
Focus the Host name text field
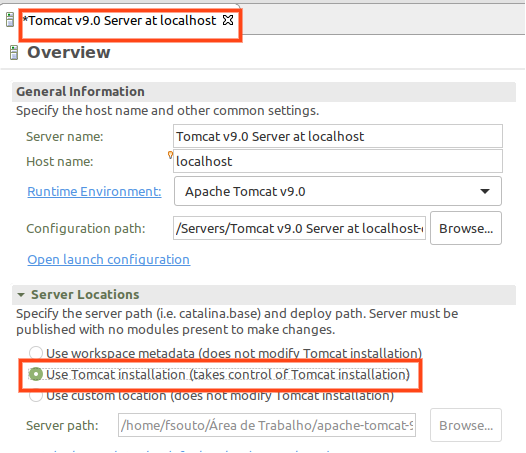pyautogui.click(x=338, y=161)
